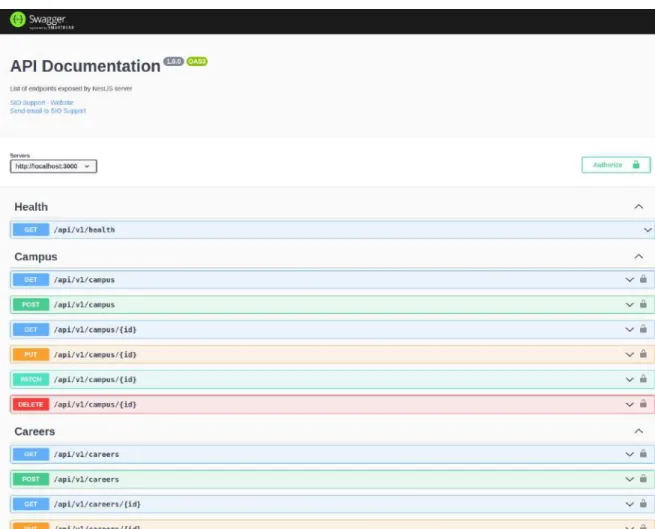Click lock icon on DELETE /api/v1/campus/{id} row

643,404
